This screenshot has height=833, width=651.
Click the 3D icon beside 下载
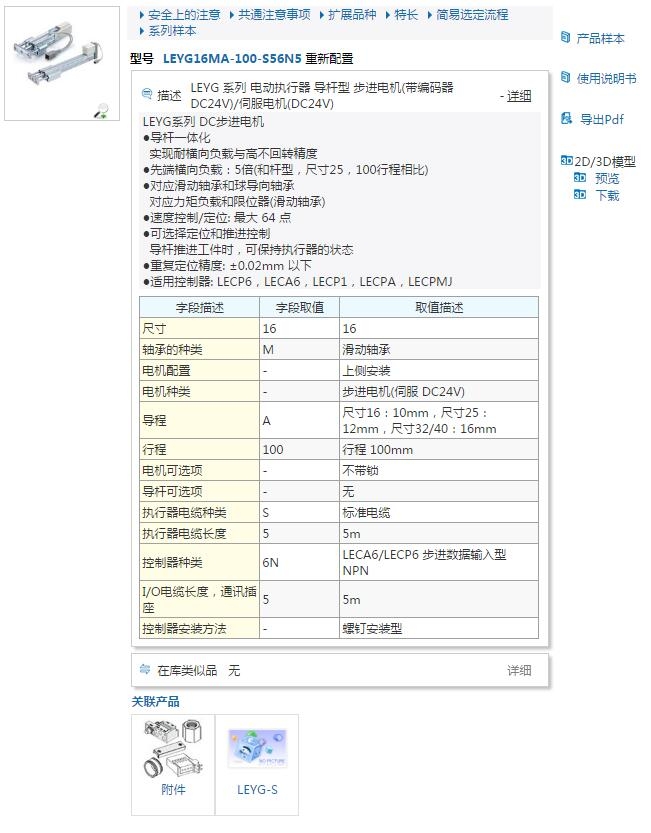580,195
